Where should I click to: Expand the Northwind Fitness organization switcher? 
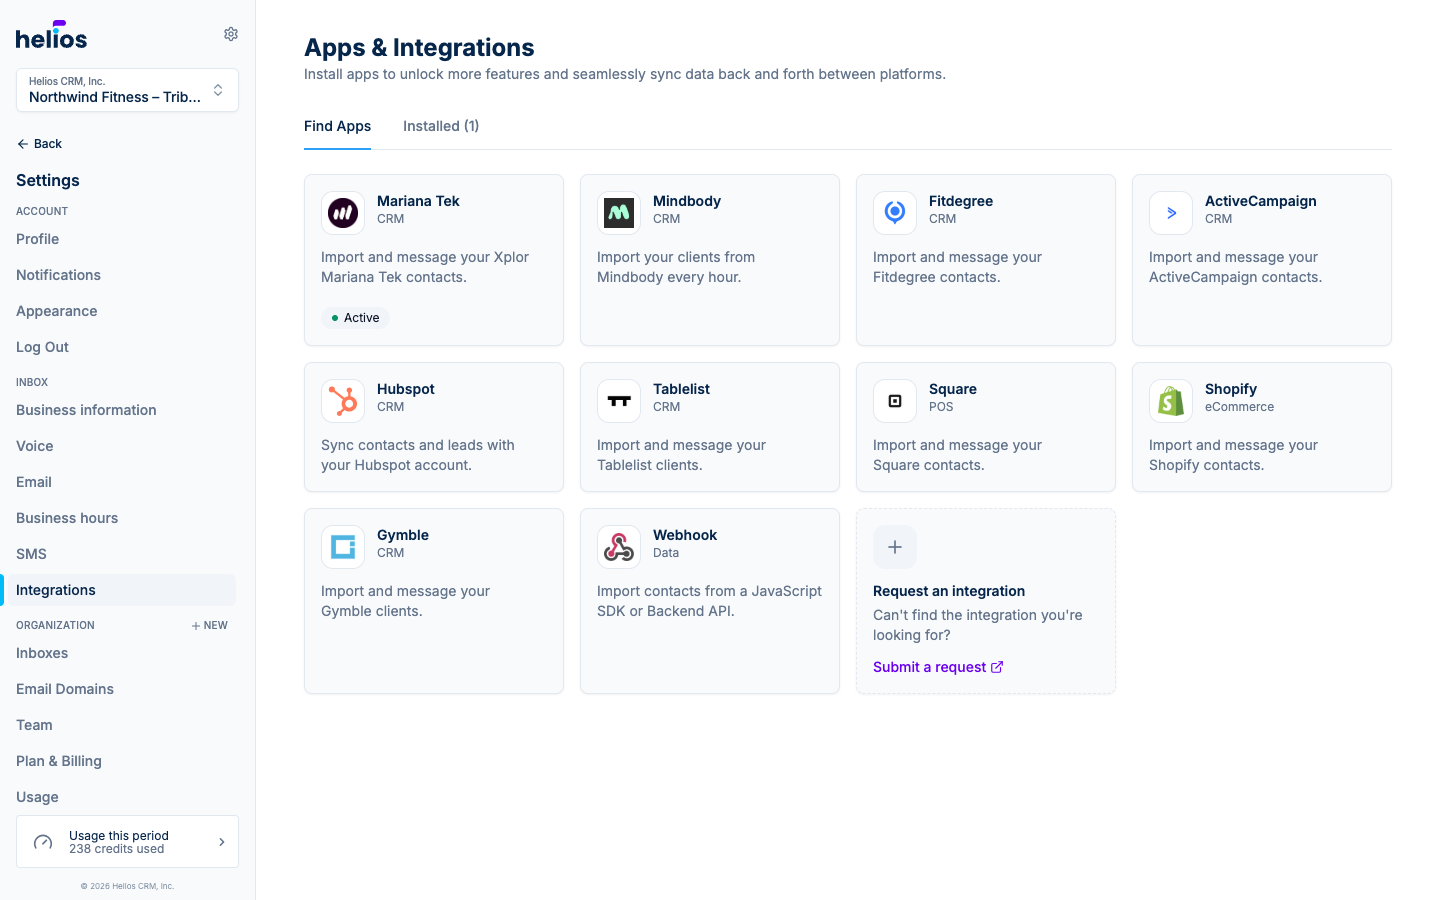tap(127, 90)
